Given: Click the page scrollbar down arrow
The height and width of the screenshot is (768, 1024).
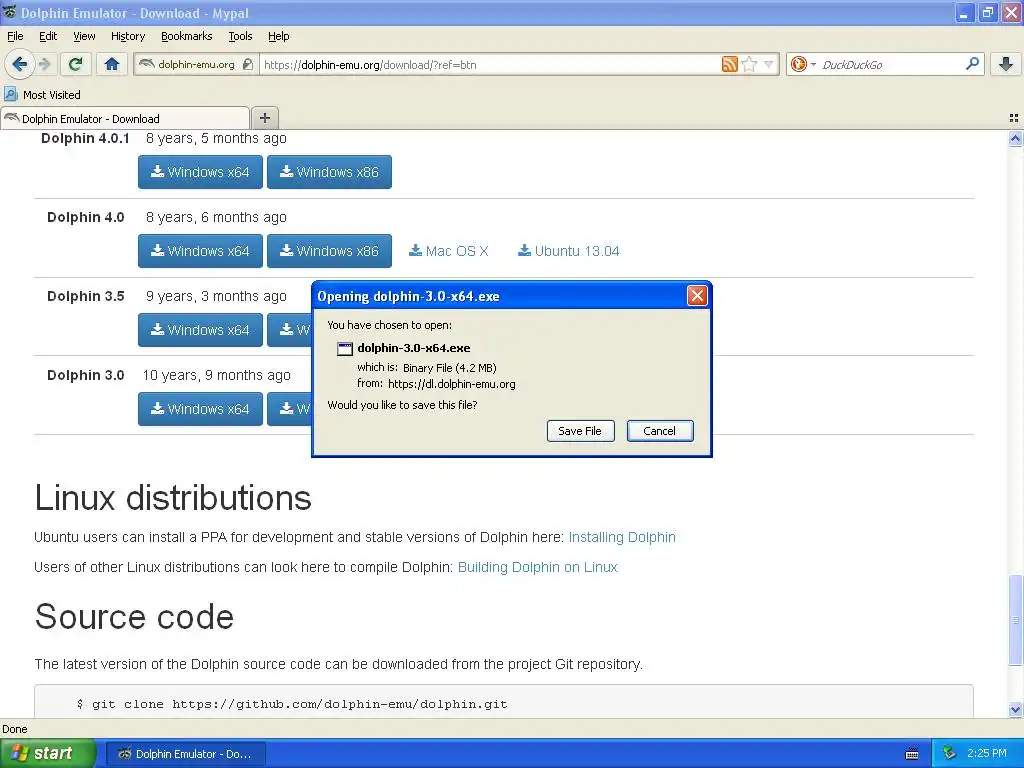Looking at the screenshot, I should coord(1015,709).
